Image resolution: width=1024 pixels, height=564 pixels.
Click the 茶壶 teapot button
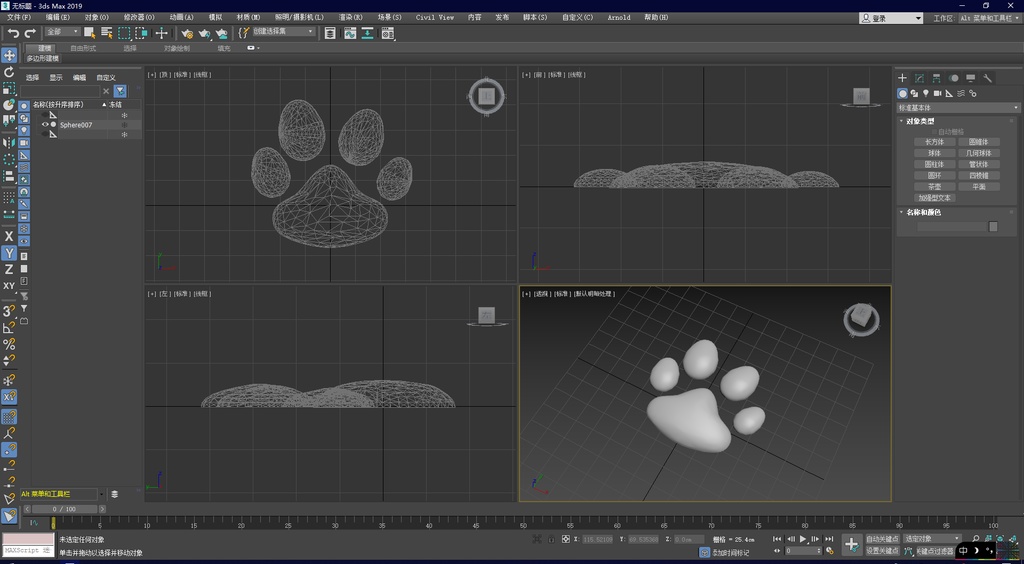click(935, 187)
